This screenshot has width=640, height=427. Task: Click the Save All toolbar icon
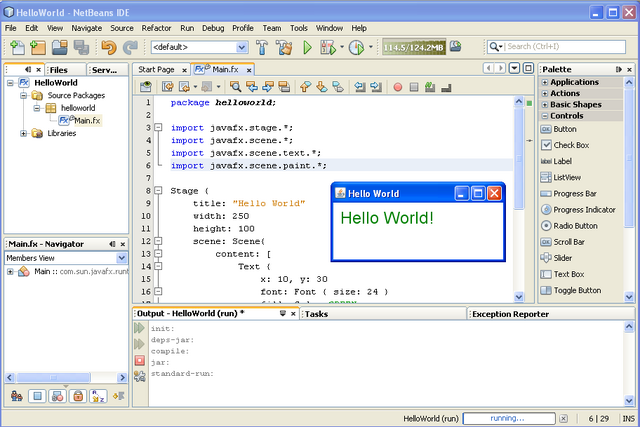click(x=81, y=47)
